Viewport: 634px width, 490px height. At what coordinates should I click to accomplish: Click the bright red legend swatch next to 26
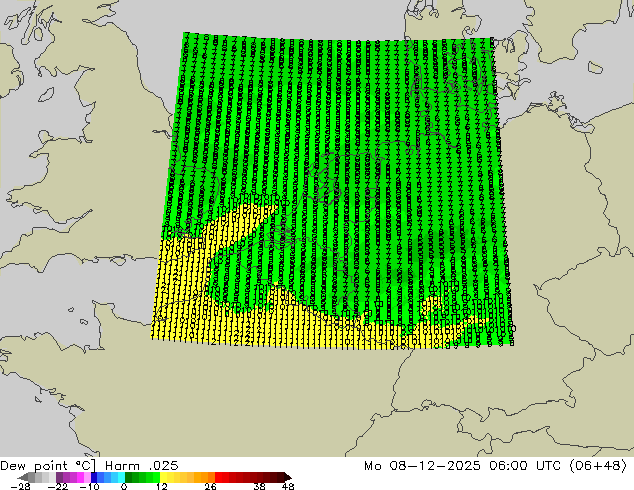coord(218,477)
